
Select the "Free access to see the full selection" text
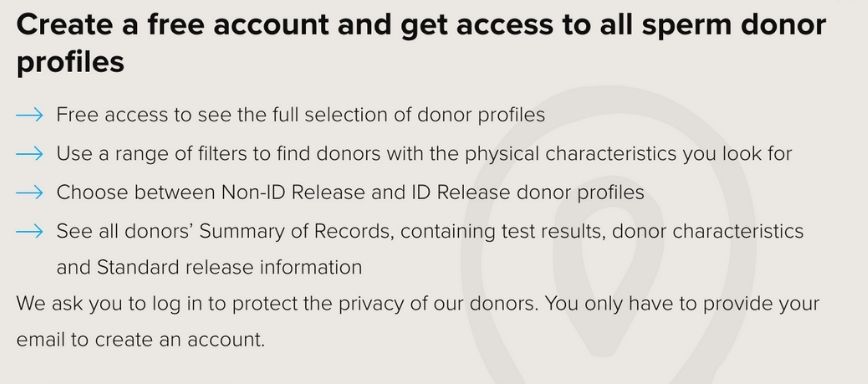pyautogui.click(x=222, y=115)
